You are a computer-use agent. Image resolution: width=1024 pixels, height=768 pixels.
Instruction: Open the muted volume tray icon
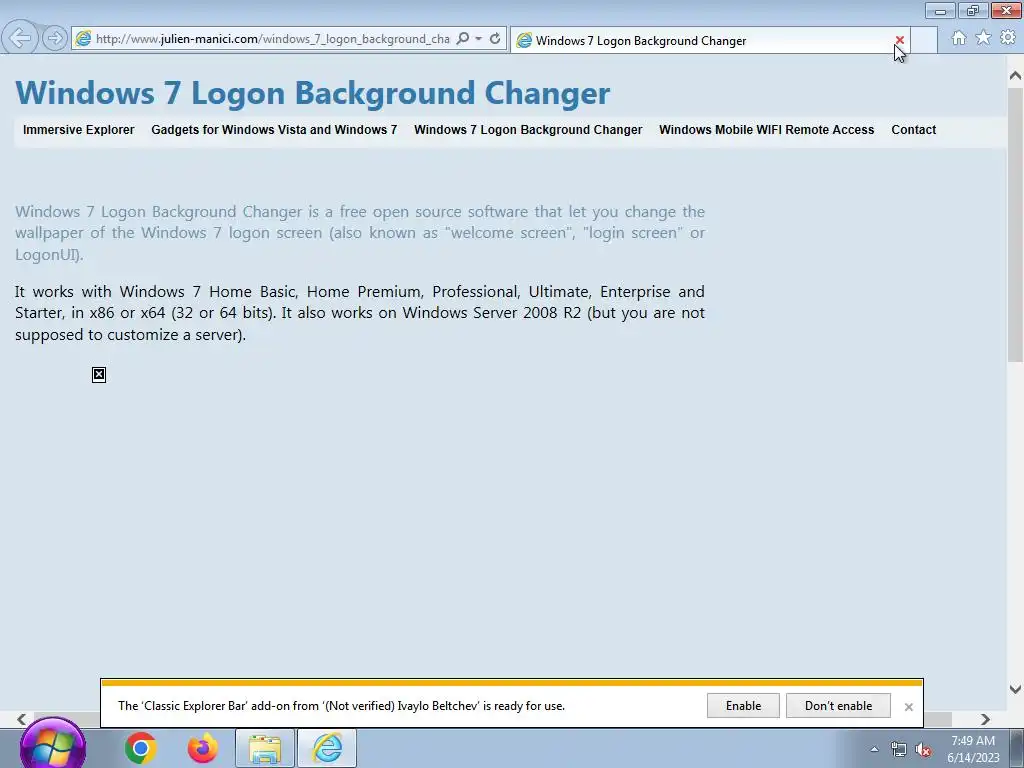[x=923, y=750]
